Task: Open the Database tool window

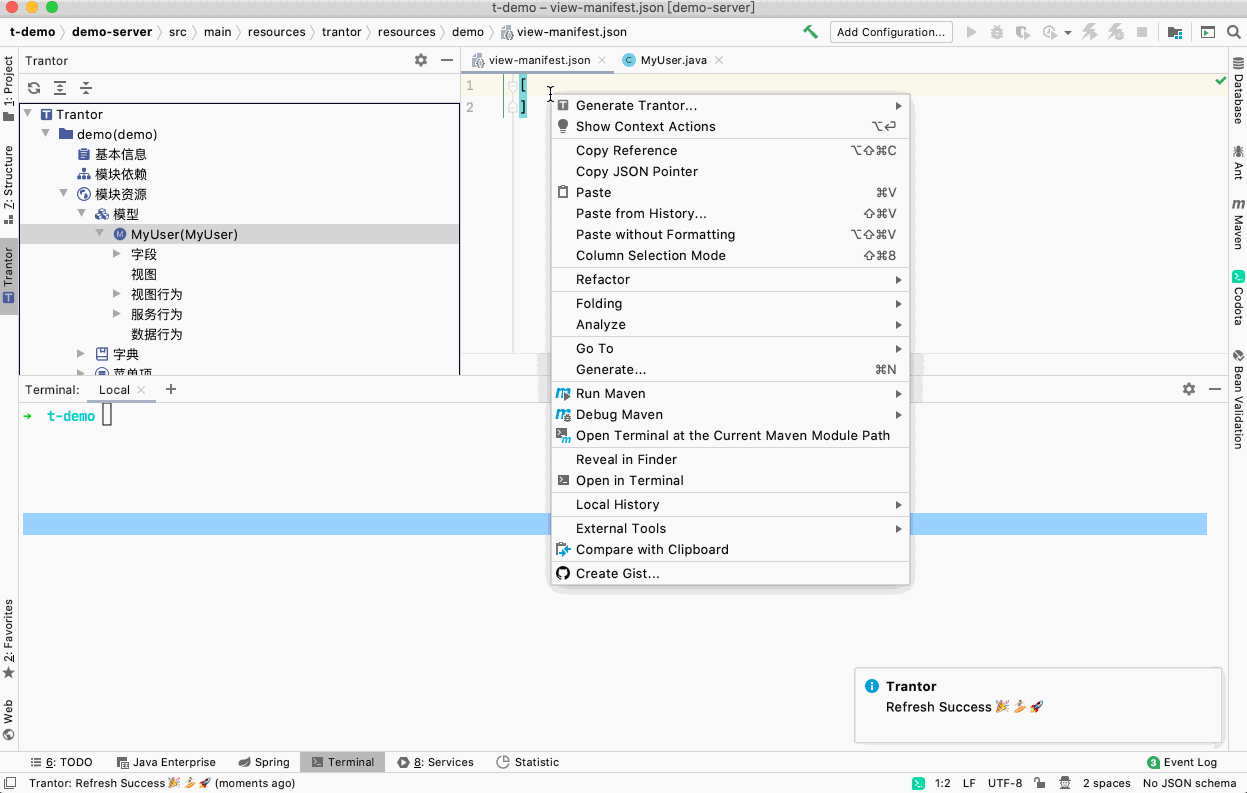Action: tap(1238, 91)
